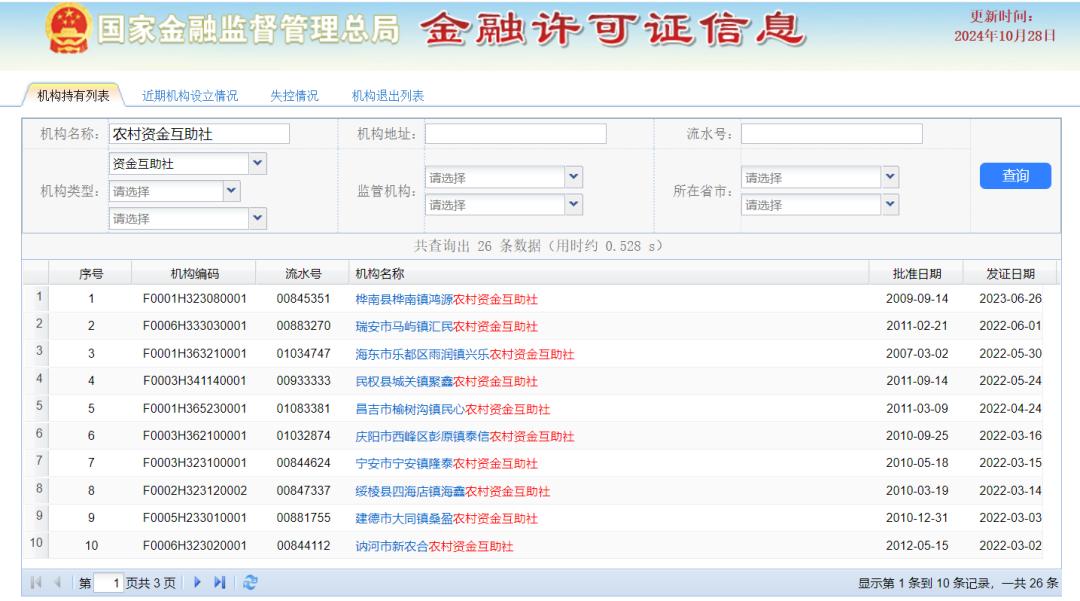Open the third 机构类型 dropdown
The image size is (1080, 601).
(257, 218)
